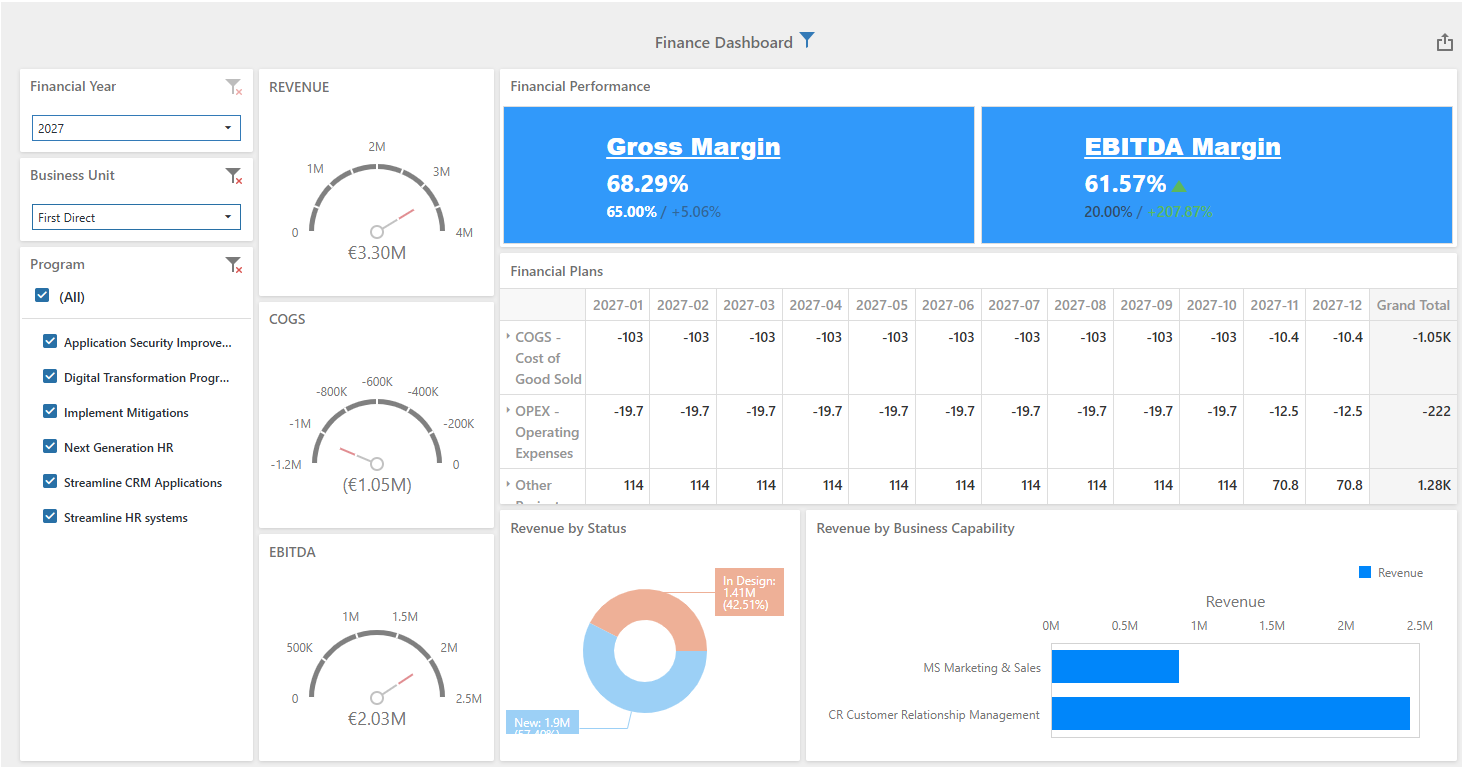Uncheck Application Security Improvement program
Screen dimensions: 1462x767
point(50,341)
